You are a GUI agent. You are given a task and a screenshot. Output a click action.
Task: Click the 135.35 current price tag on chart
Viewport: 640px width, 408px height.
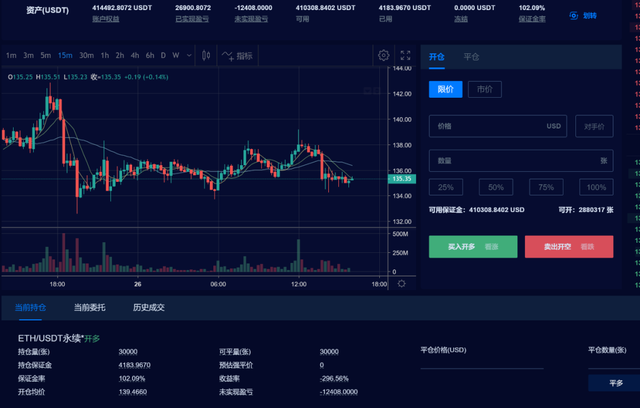click(402, 179)
